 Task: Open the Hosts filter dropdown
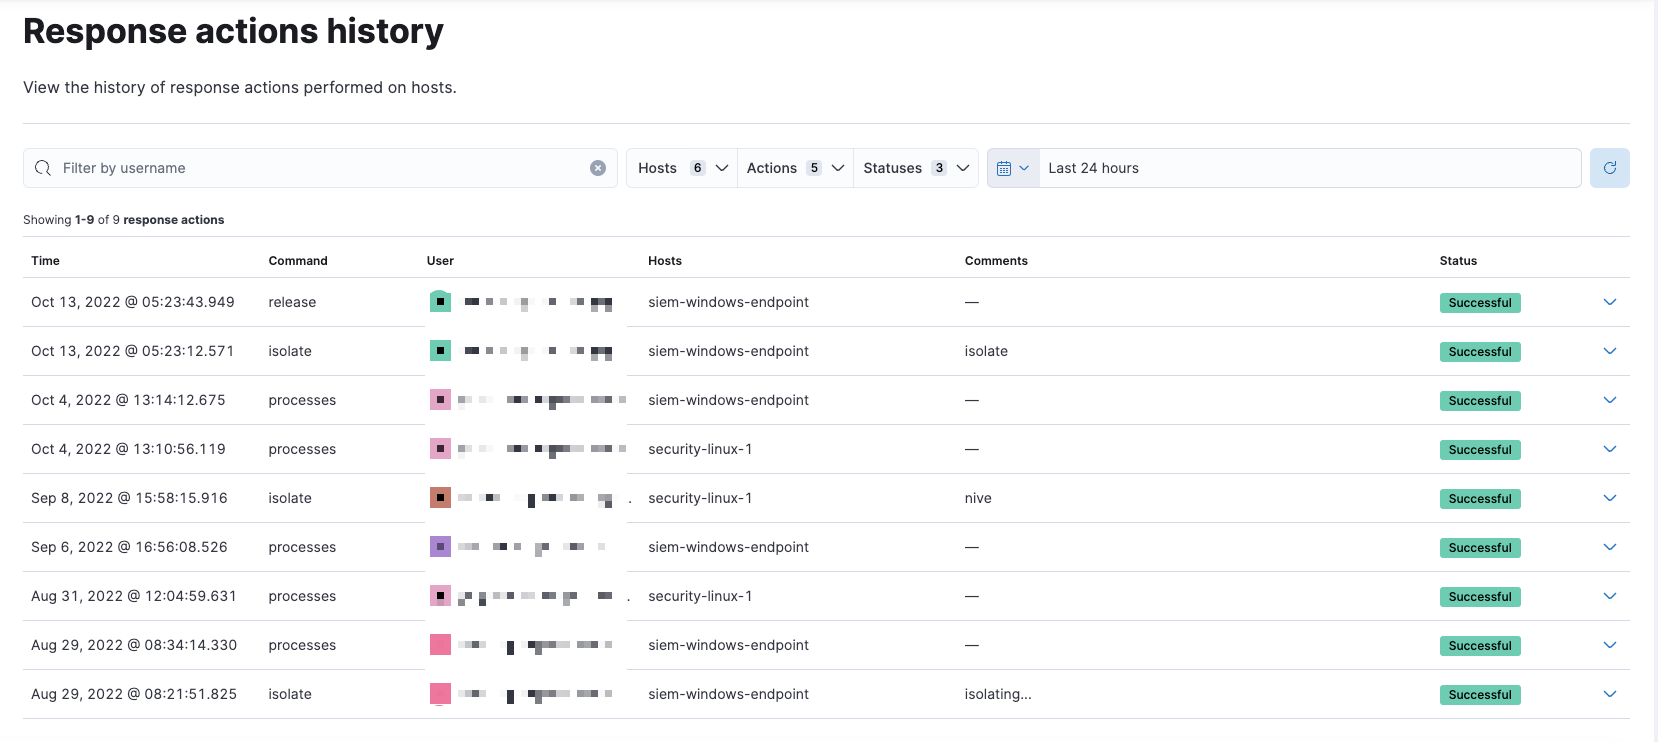[682, 168]
